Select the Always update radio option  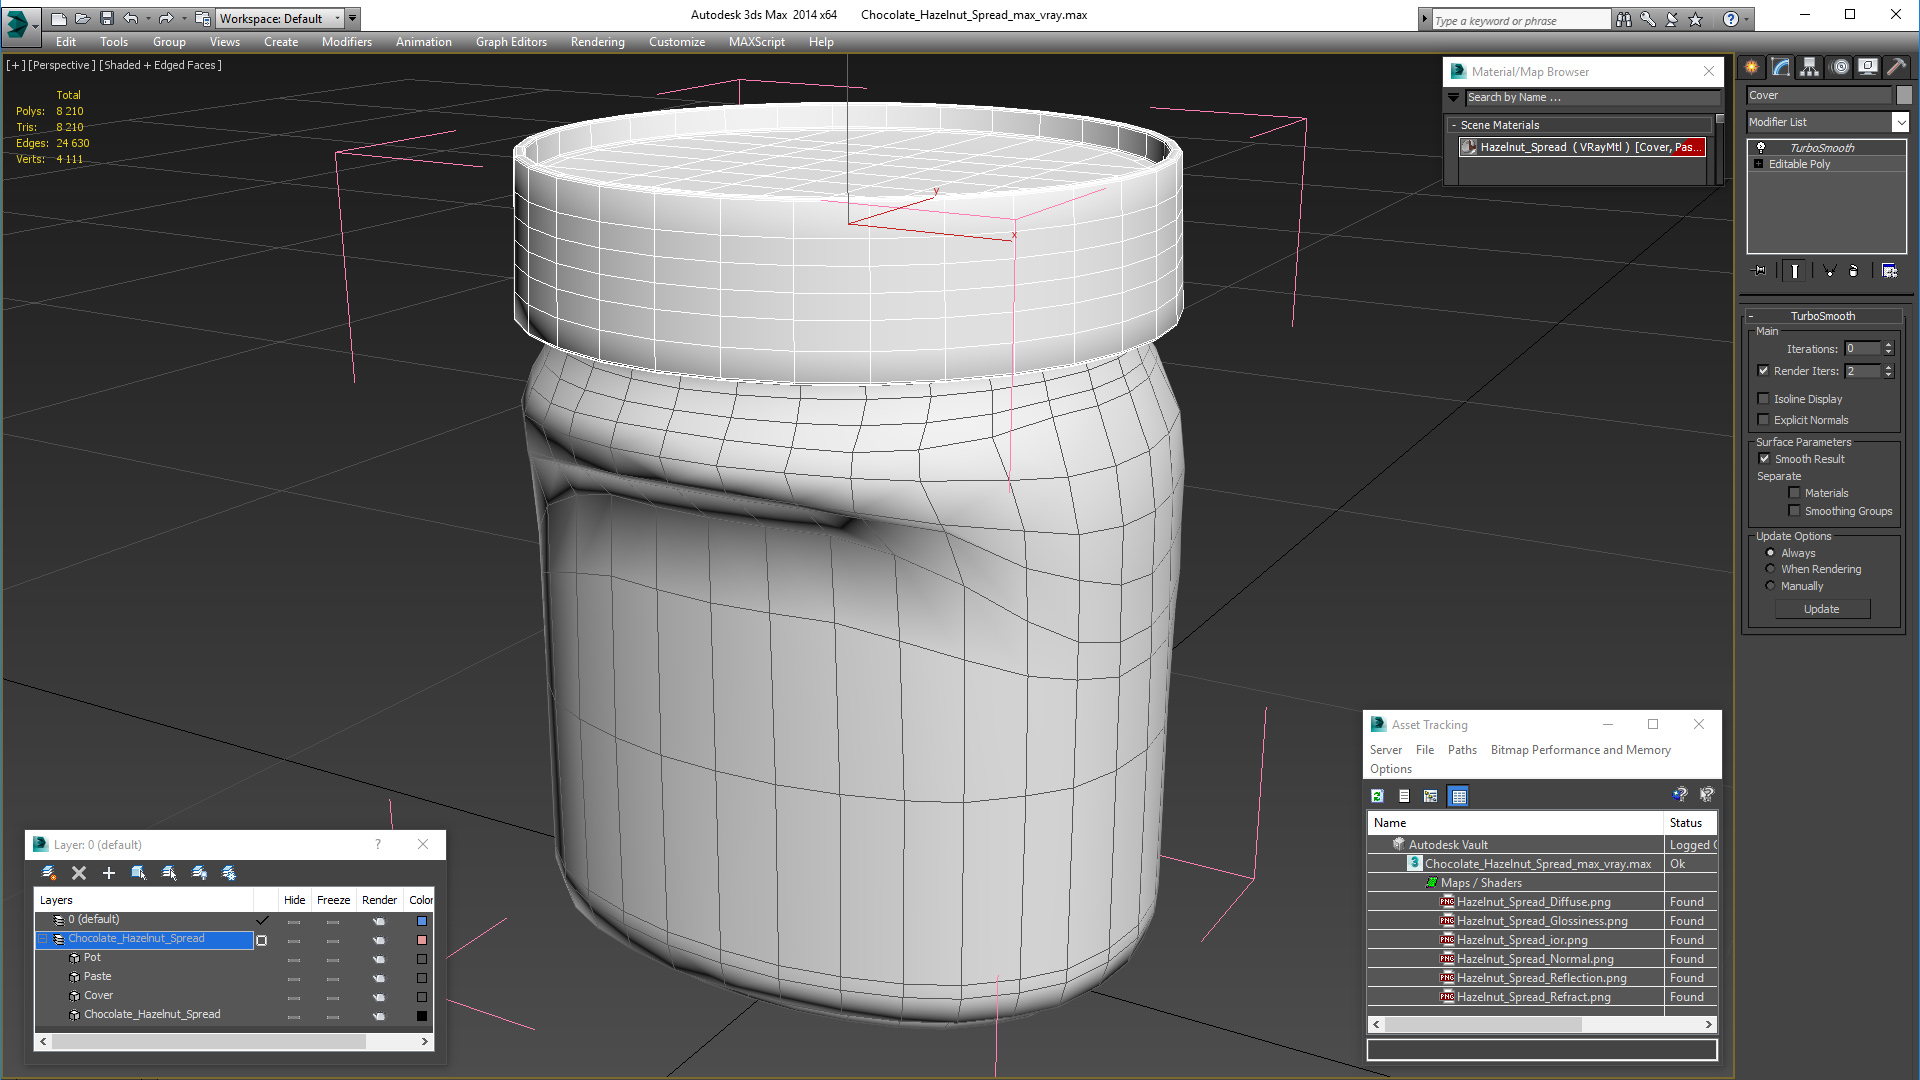tap(1770, 553)
